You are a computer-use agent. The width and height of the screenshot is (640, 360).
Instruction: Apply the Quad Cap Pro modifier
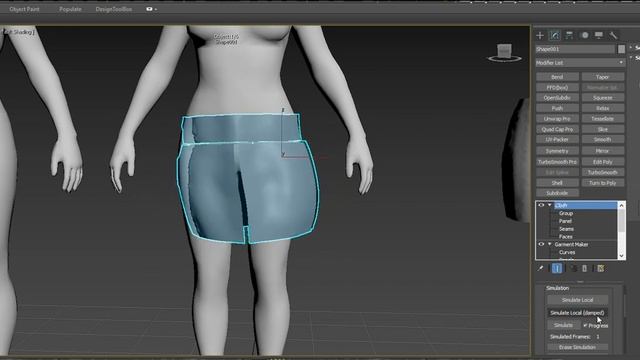pyautogui.click(x=557, y=129)
